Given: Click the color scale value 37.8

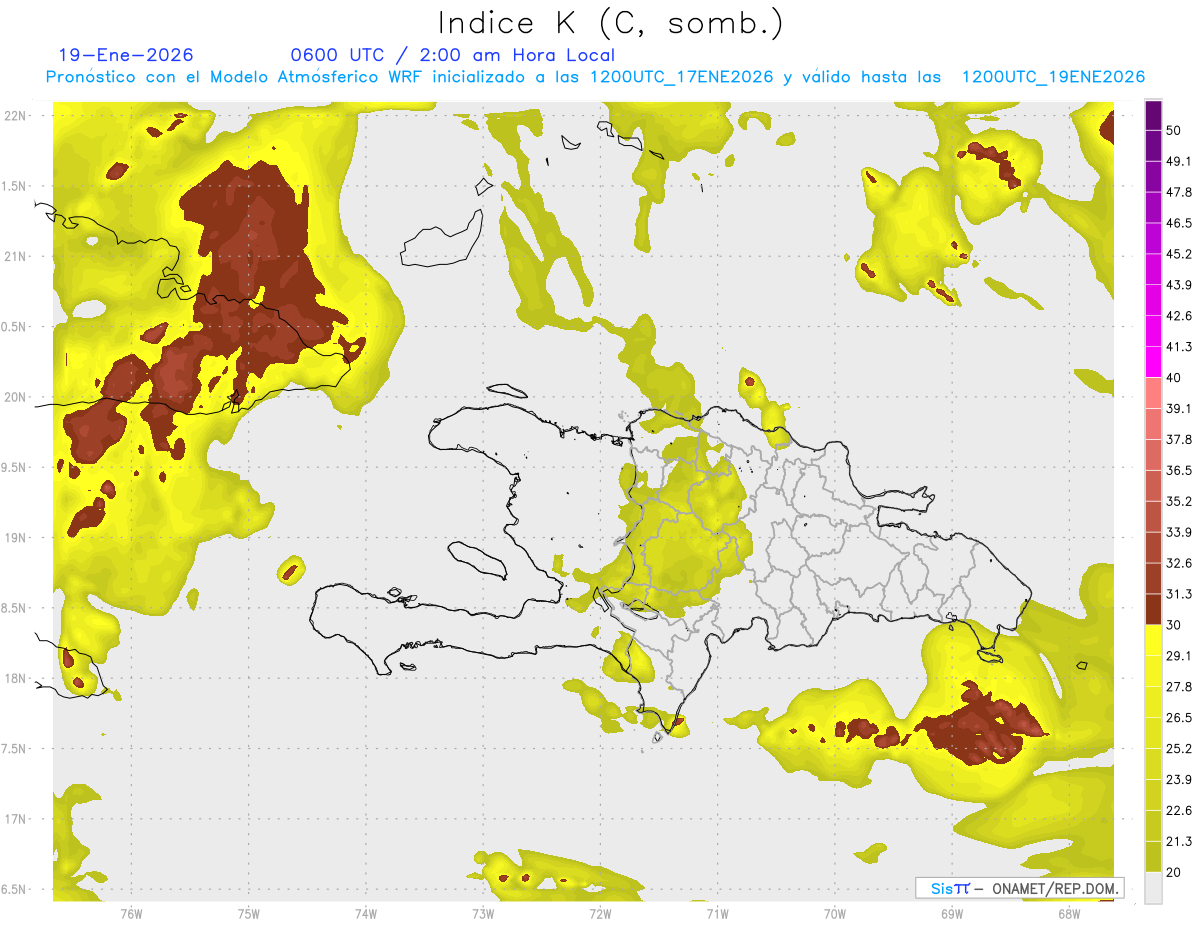Looking at the screenshot, I should pos(1179,439).
